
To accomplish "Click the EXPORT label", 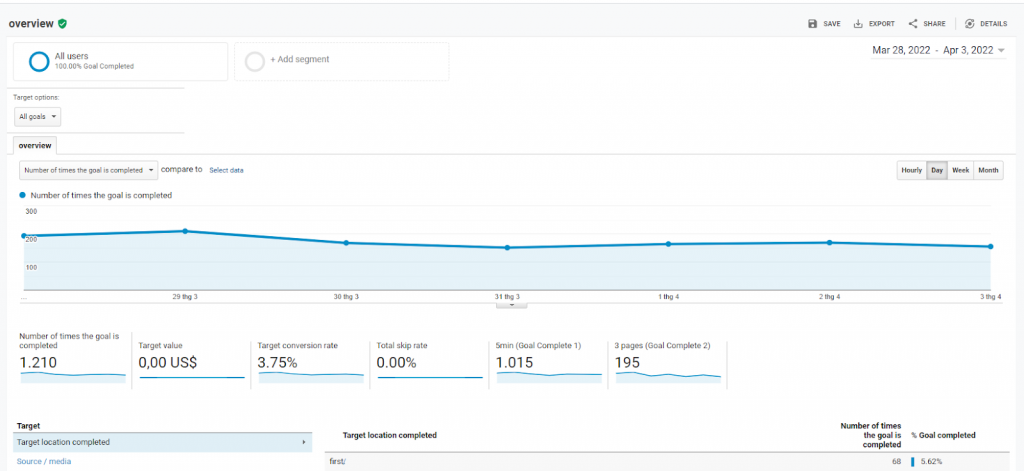I will point(882,24).
